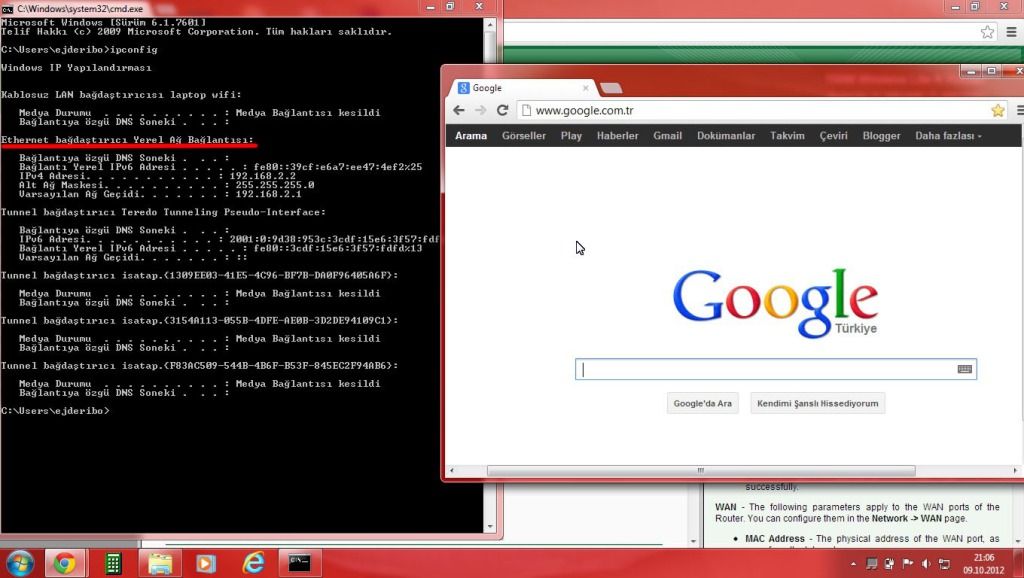Open Blogger in Google navigation bar
This screenshot has height=578, width=1024.
[x=881, y=136]
